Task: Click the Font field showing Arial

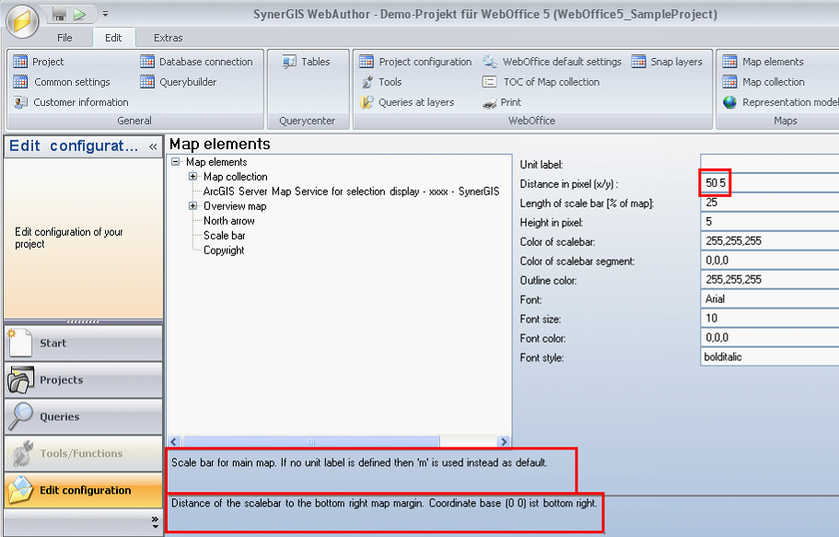Action: pos(769,299)
